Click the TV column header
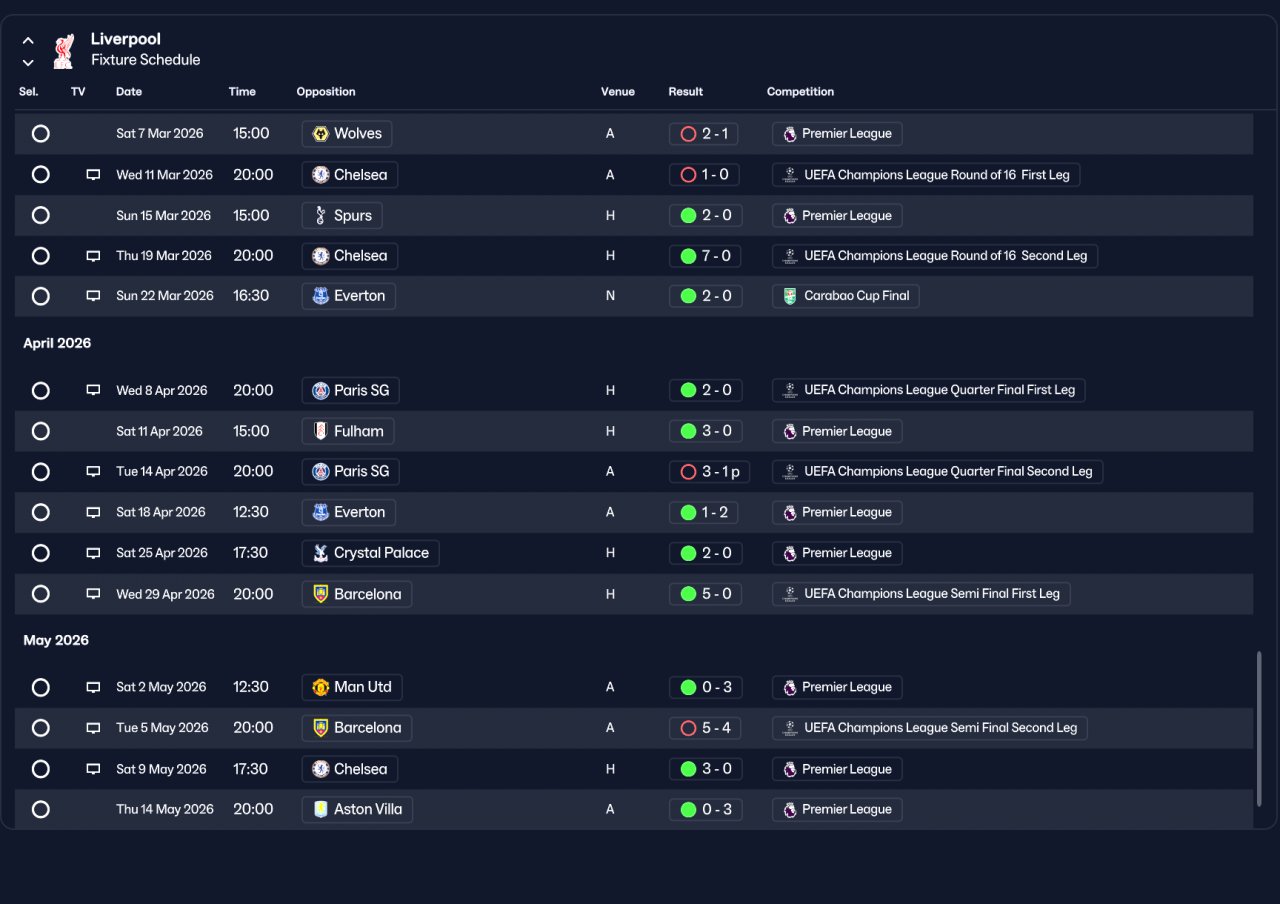This screenshot has height=904, width=1280. point(78,92)
